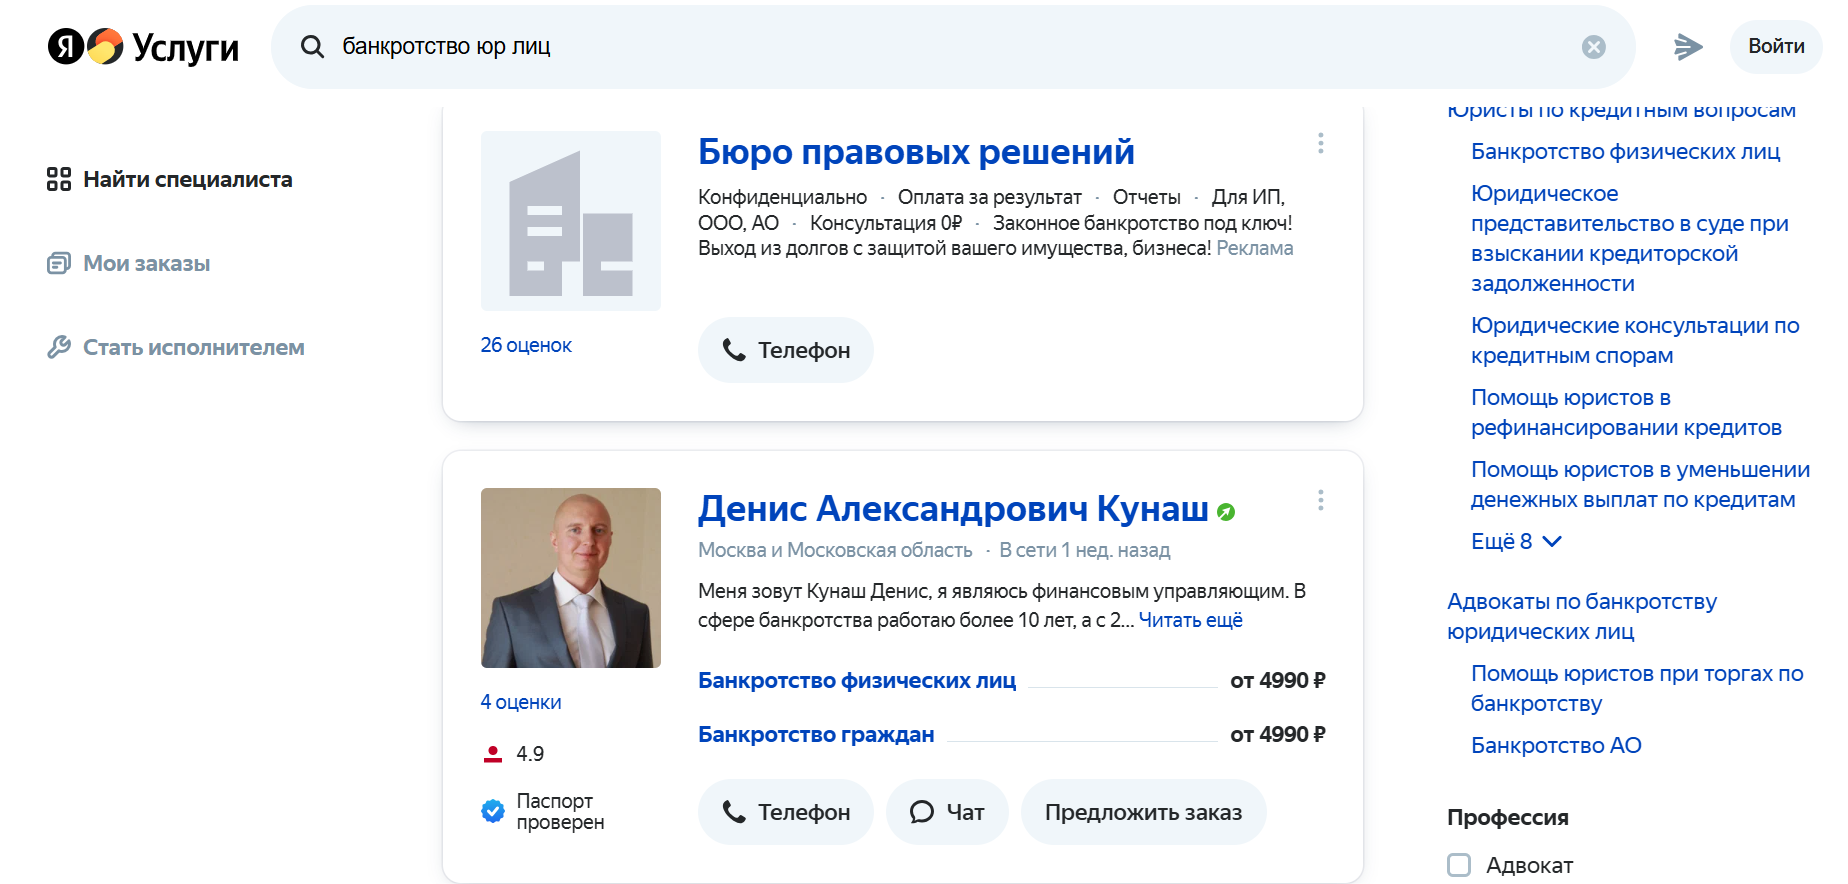
Task: Open Денис Кунаш profile photo
Action: [570, 578]
